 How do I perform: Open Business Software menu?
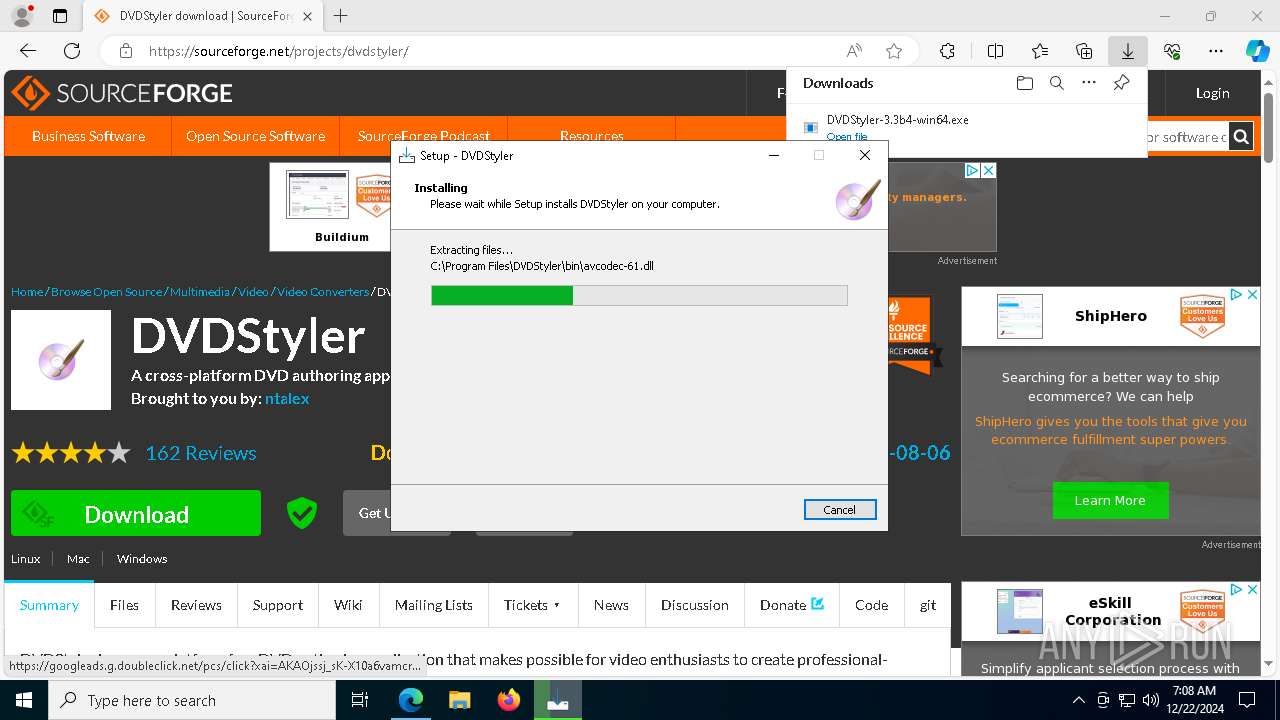pyautogui.click(x=88, y=136)
